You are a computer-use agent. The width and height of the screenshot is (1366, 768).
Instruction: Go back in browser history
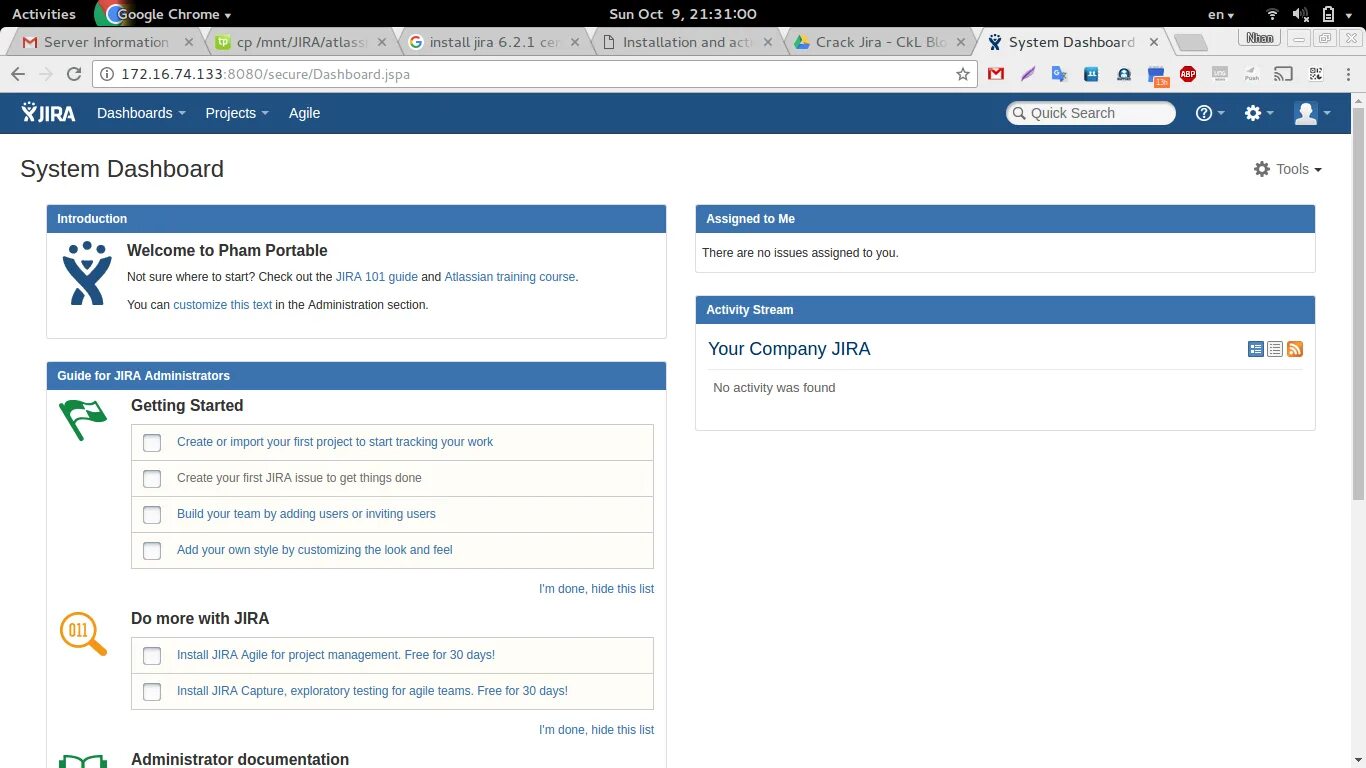tap(18, 74)
